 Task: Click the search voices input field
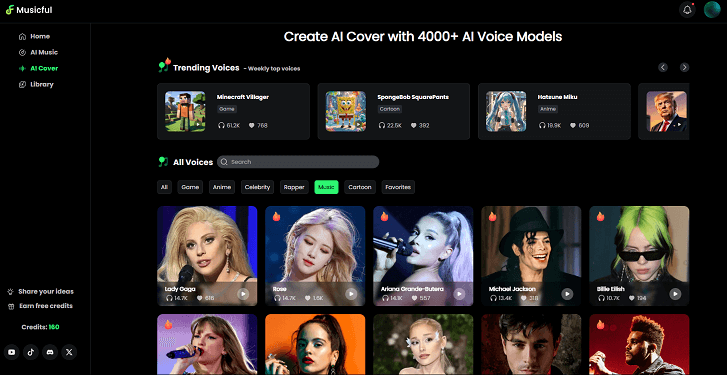[298, 162]
